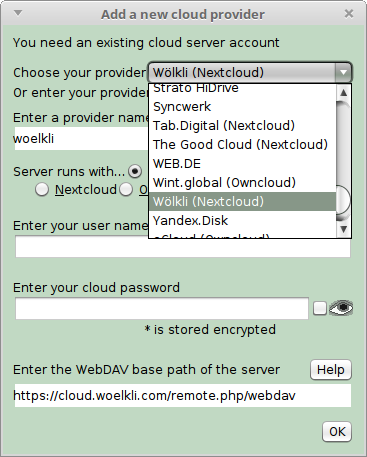Open the WebDAV Help button
Image resolution: width=367 pixels, height=457 pixels.
pos(331,370)
